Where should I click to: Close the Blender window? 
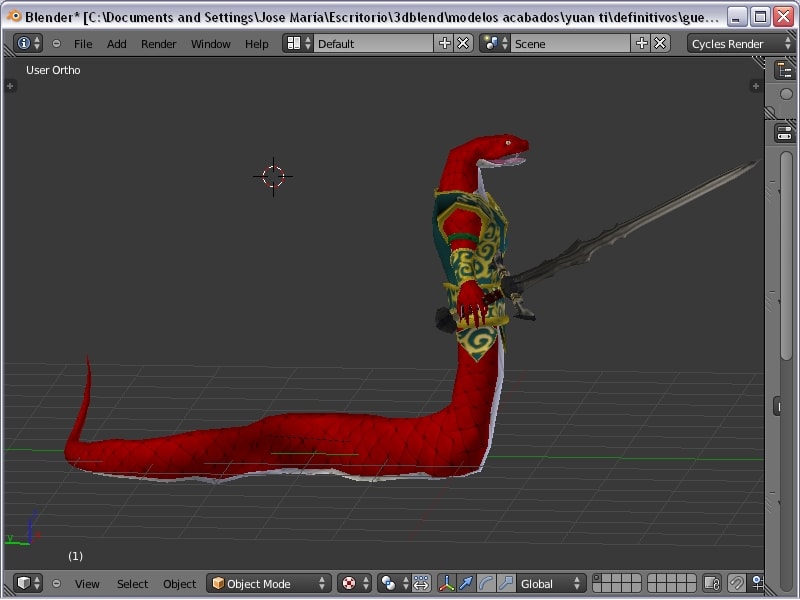click(783, 17)
